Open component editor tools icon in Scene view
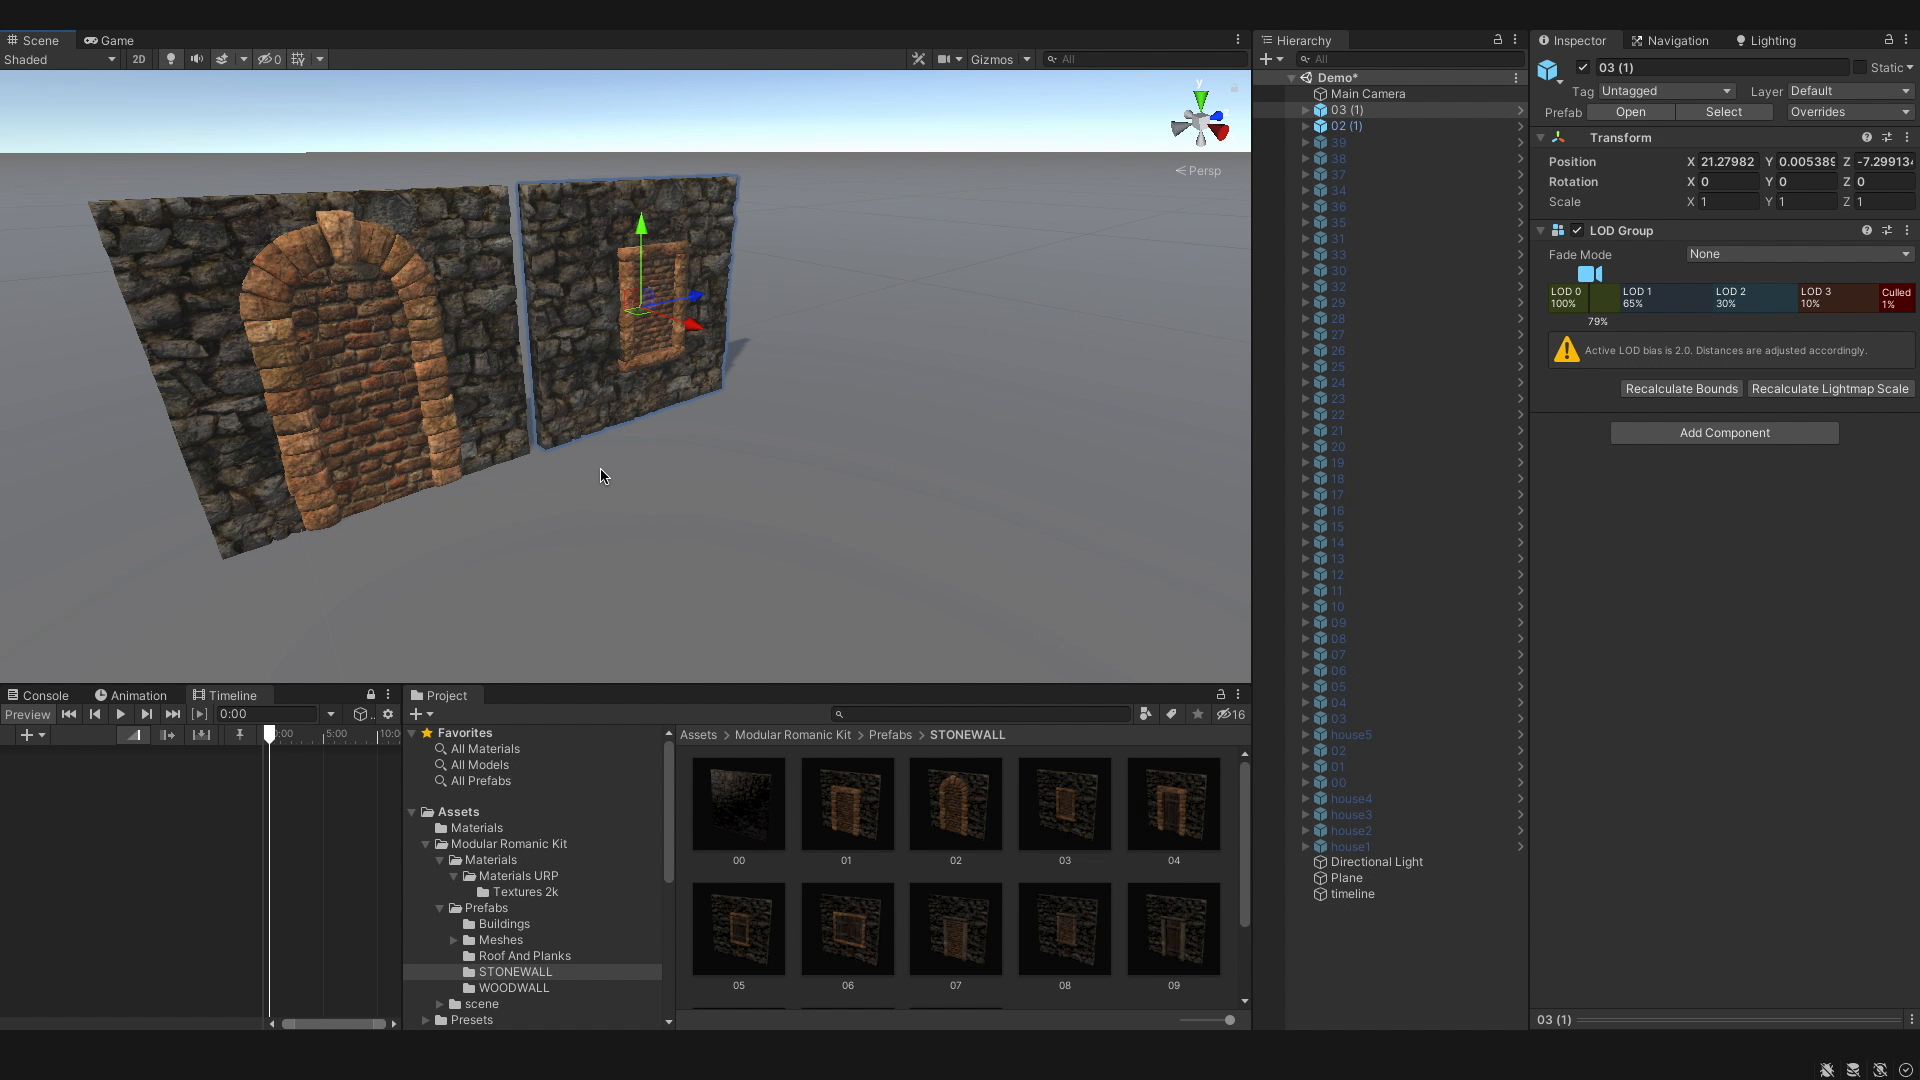This screenshot has width=1920, height=1080. (x=918, y=59)
